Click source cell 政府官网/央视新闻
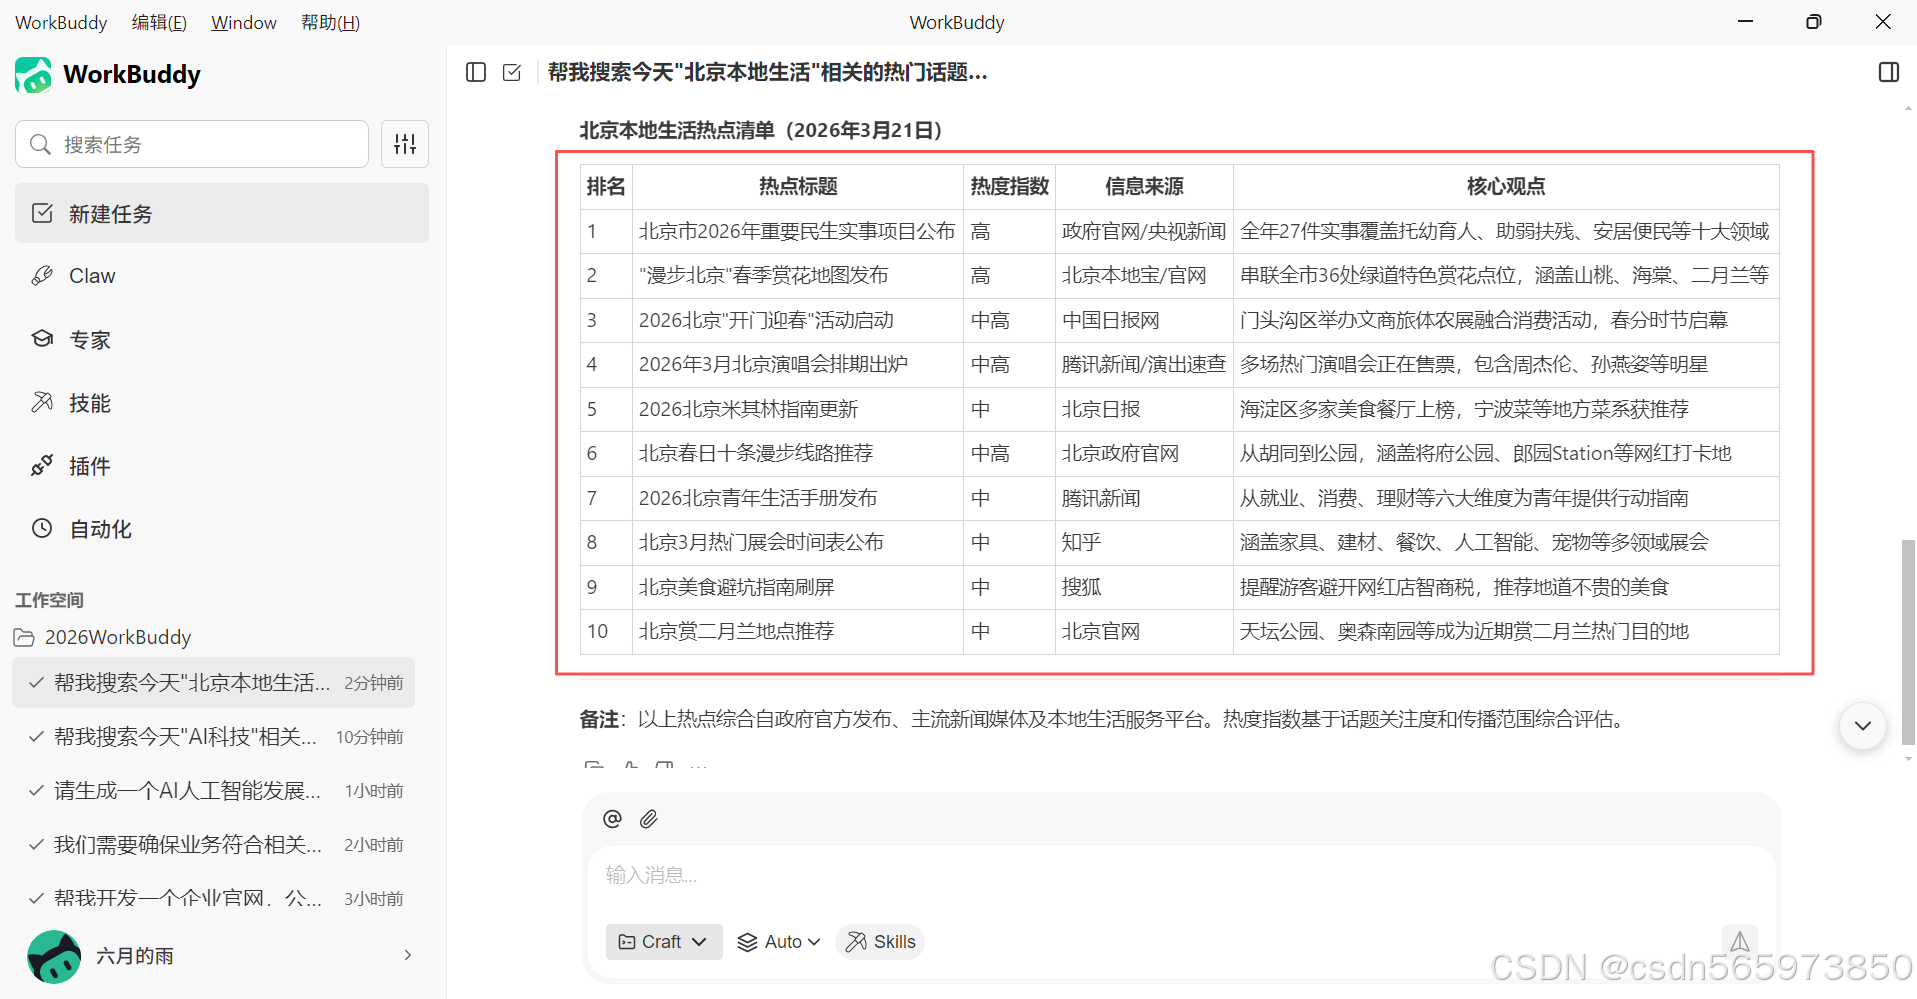 point(1144,231)
